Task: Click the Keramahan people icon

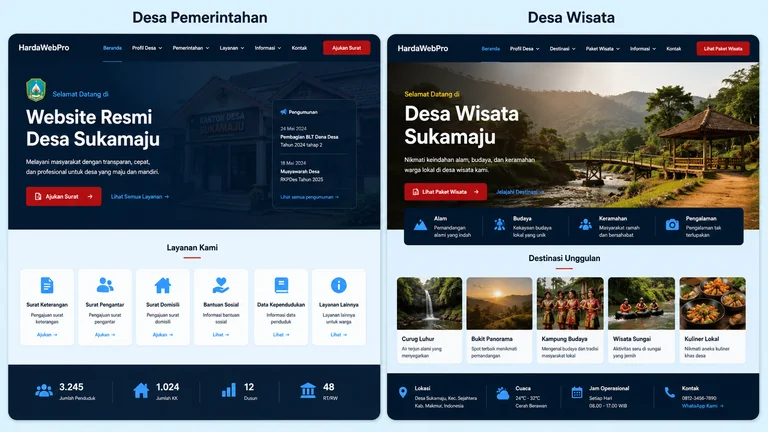Action: pyautogui.click(x=585, y=225)
